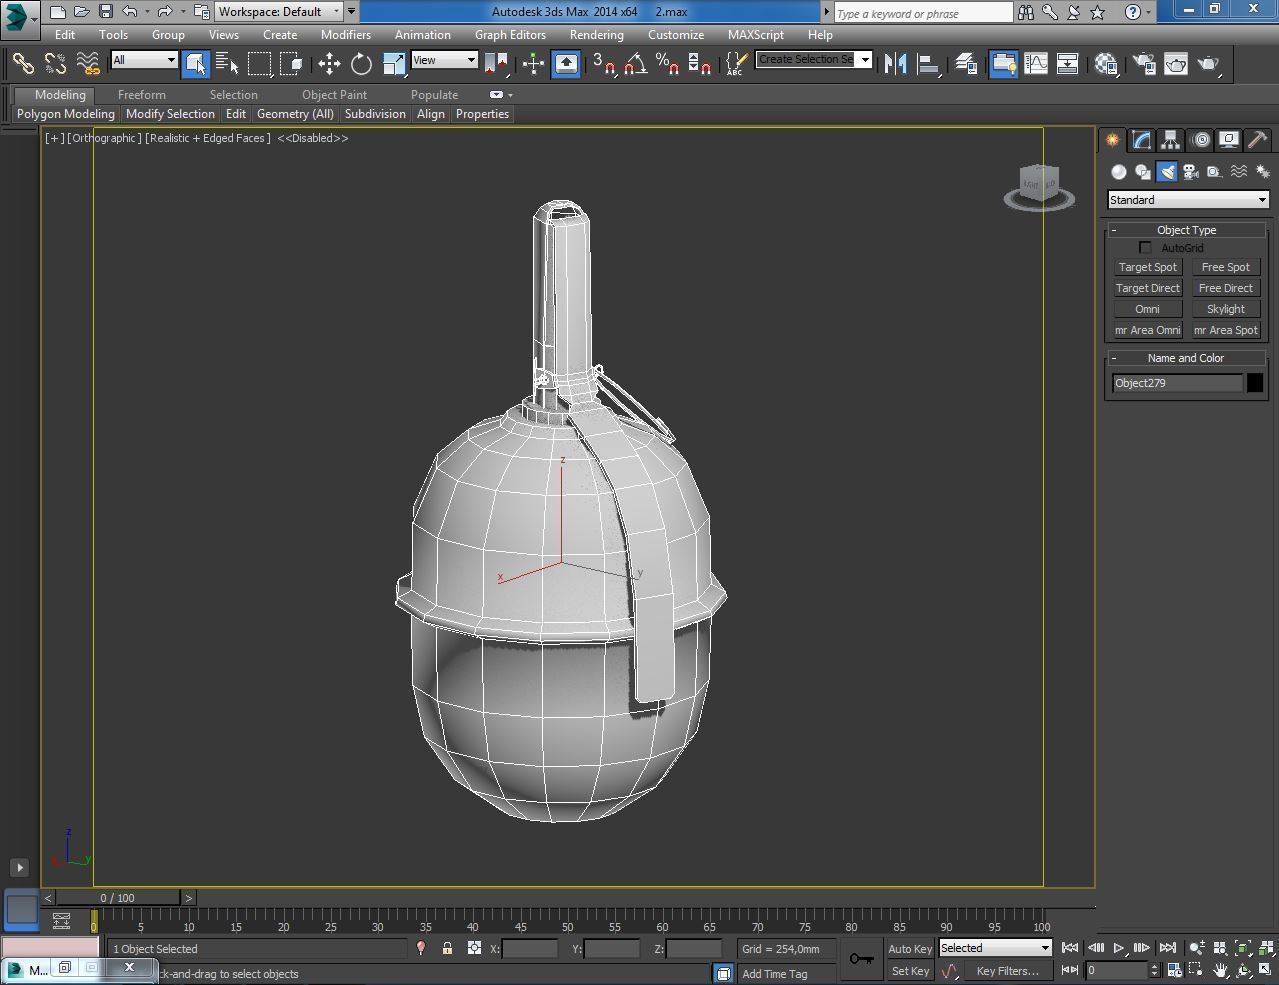Click the Use Pivot Point Center icon

coord(497,64)
